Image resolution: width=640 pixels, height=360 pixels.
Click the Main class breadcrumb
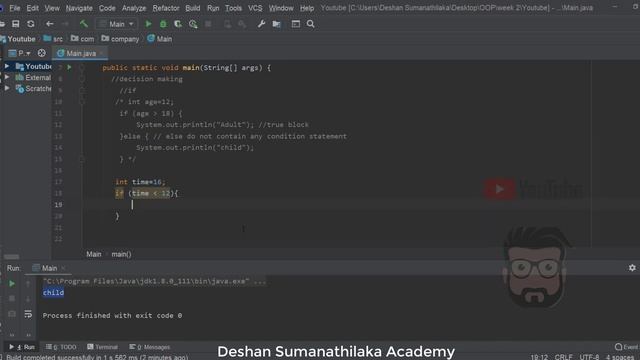click(x=160, y=39)
